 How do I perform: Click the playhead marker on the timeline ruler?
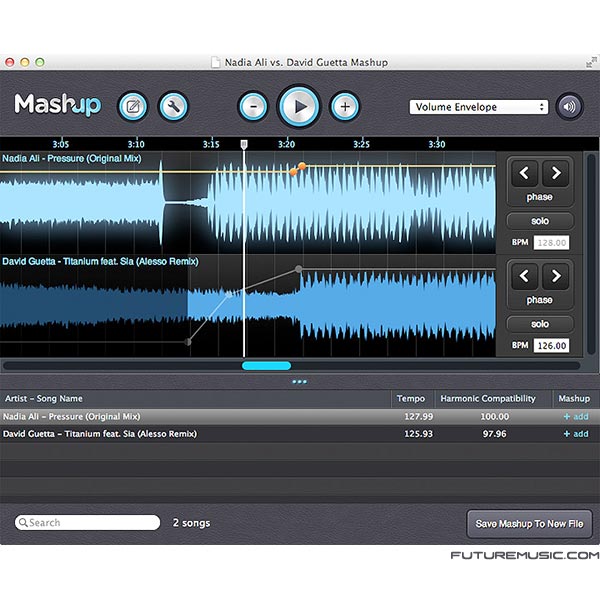click(x=244, y=144)
